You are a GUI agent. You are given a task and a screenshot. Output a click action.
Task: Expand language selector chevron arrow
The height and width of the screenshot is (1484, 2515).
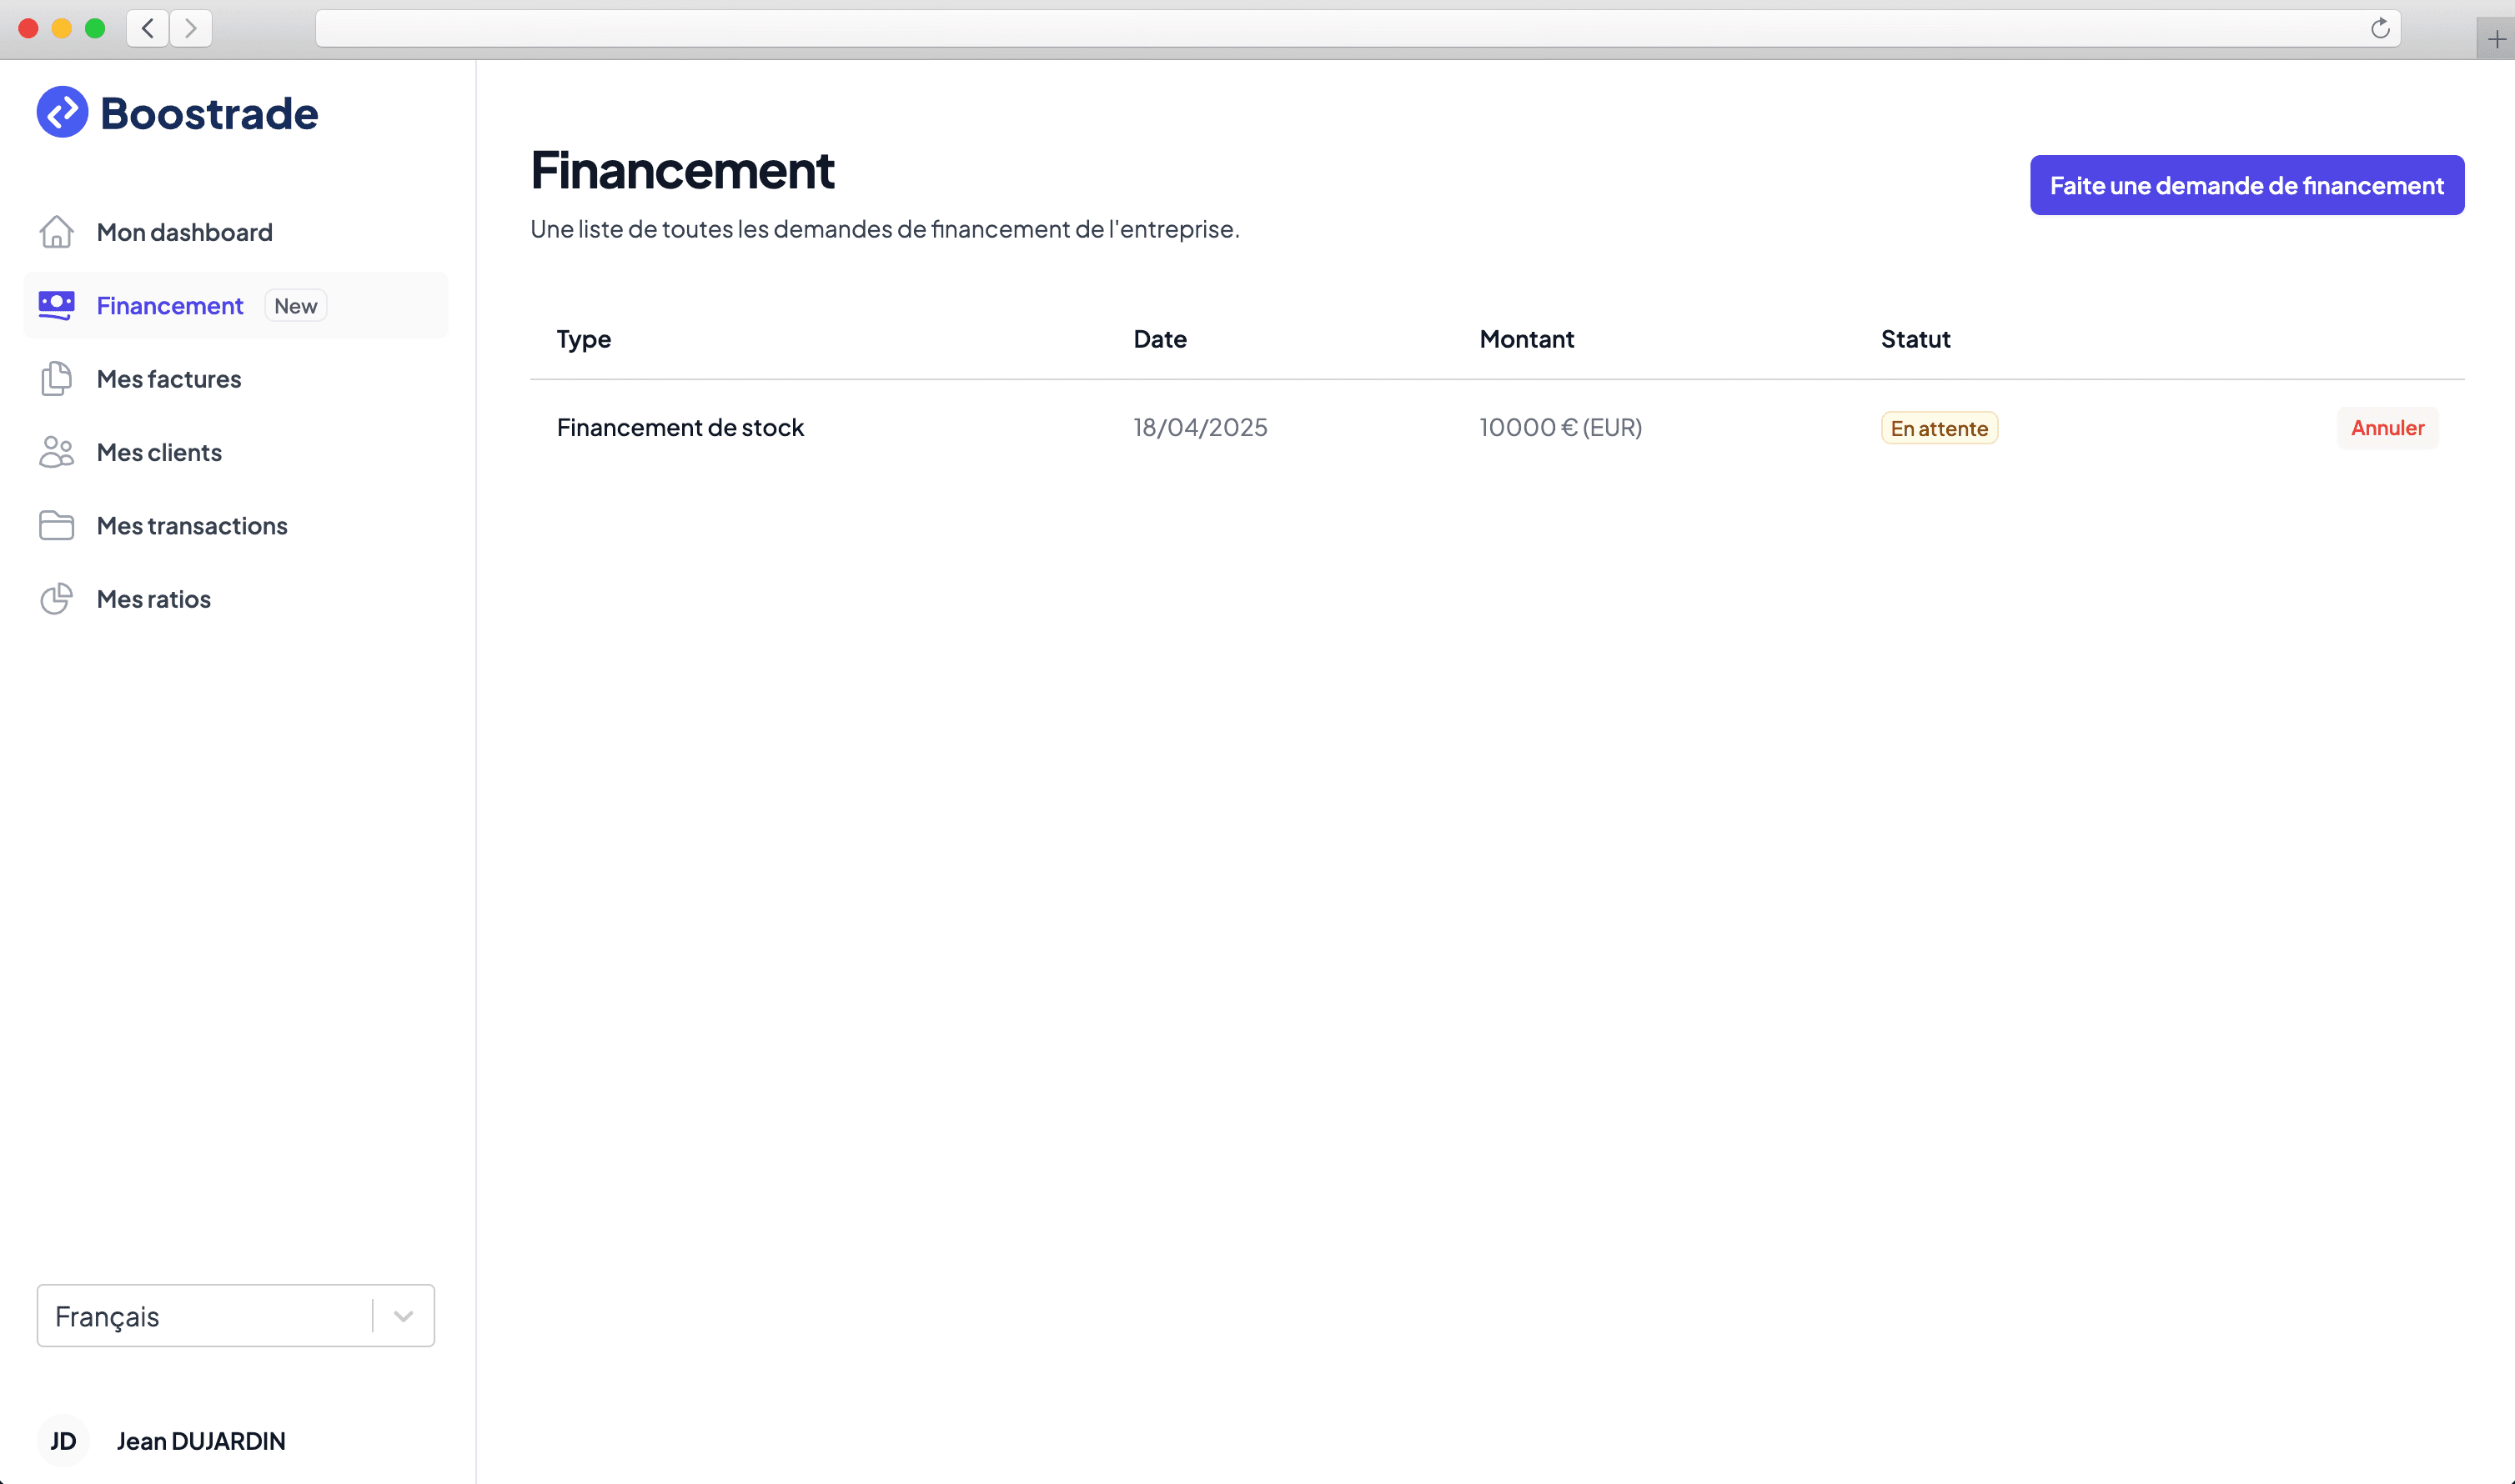click(403, 1316)
